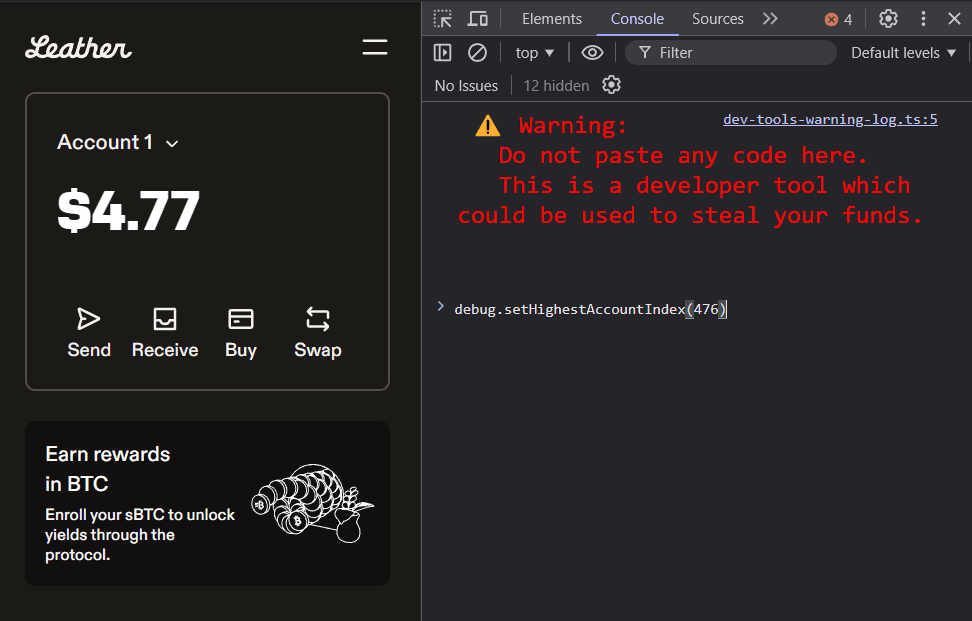Screen dimensions: 972x621
Task: Open the dev-tools-warning-log.ts:5 source link
Action: pyautogui.click(x=830, y=120)
